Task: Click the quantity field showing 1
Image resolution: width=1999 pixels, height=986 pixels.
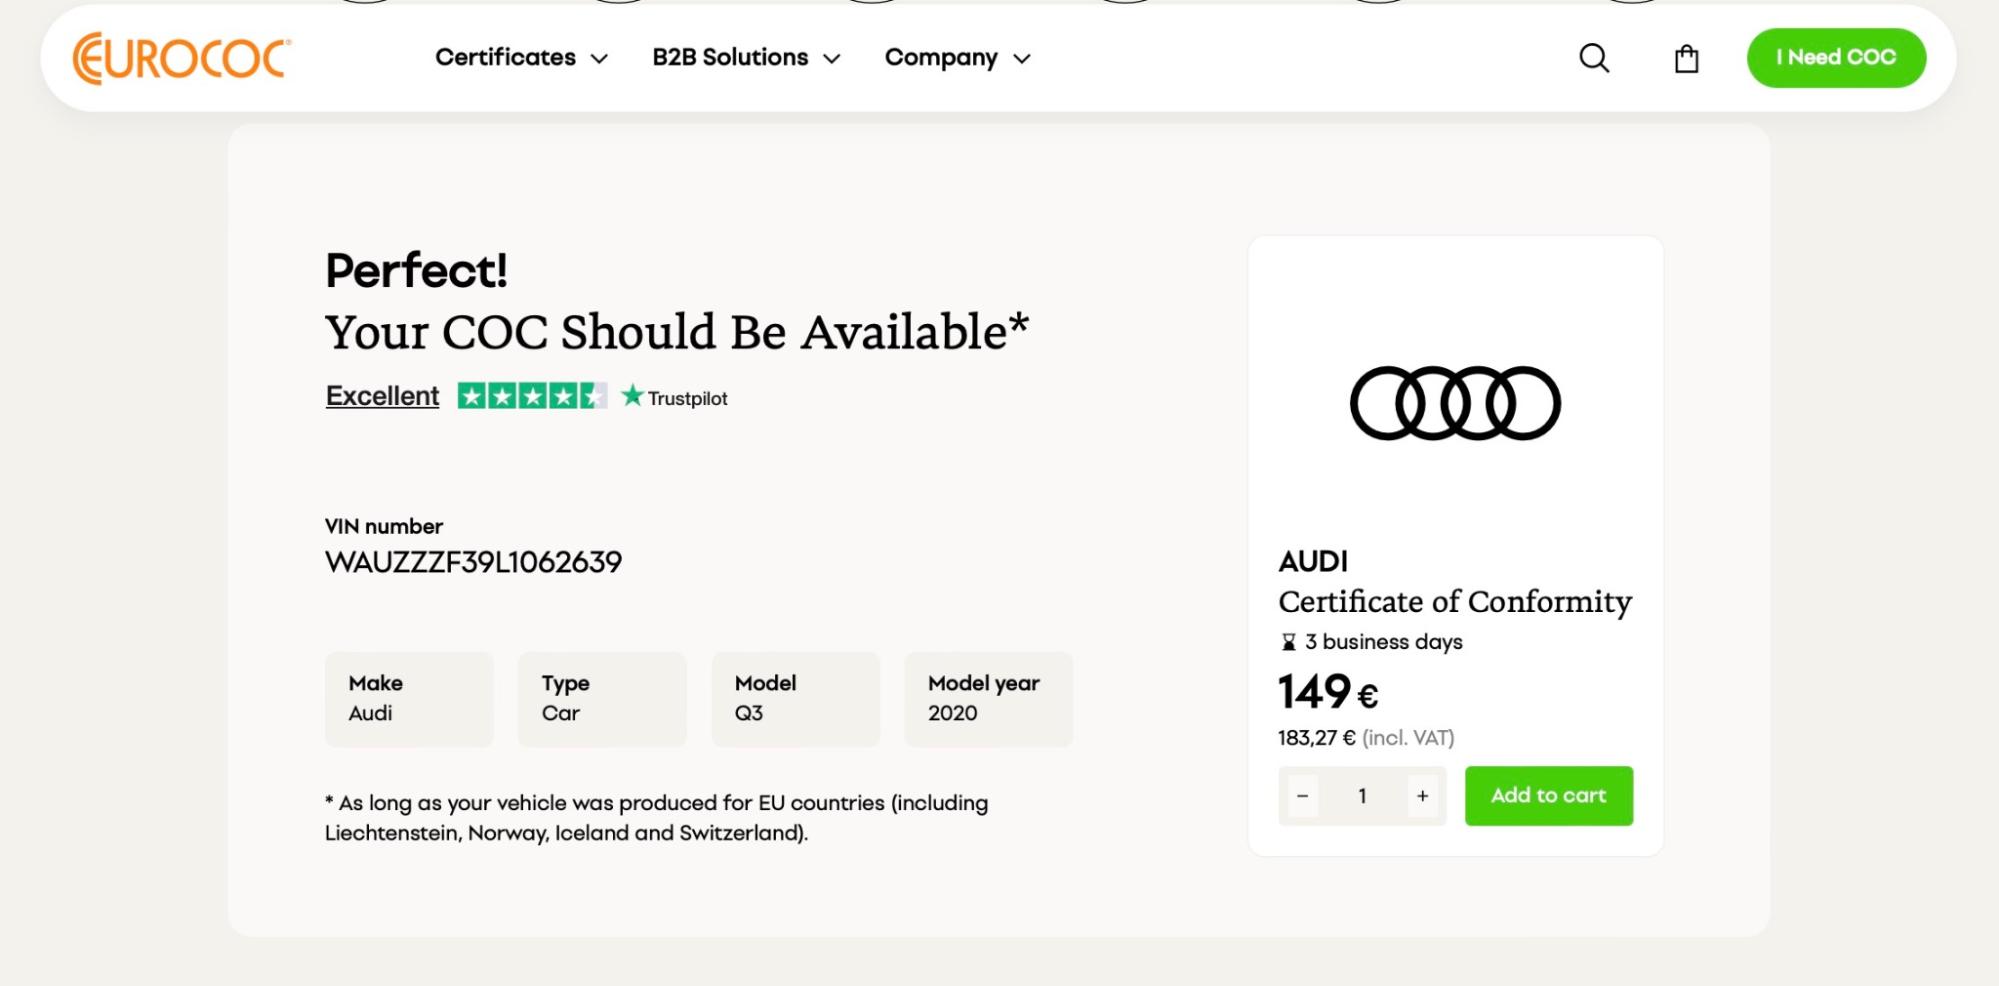Action: click(x=1362, y=796)
